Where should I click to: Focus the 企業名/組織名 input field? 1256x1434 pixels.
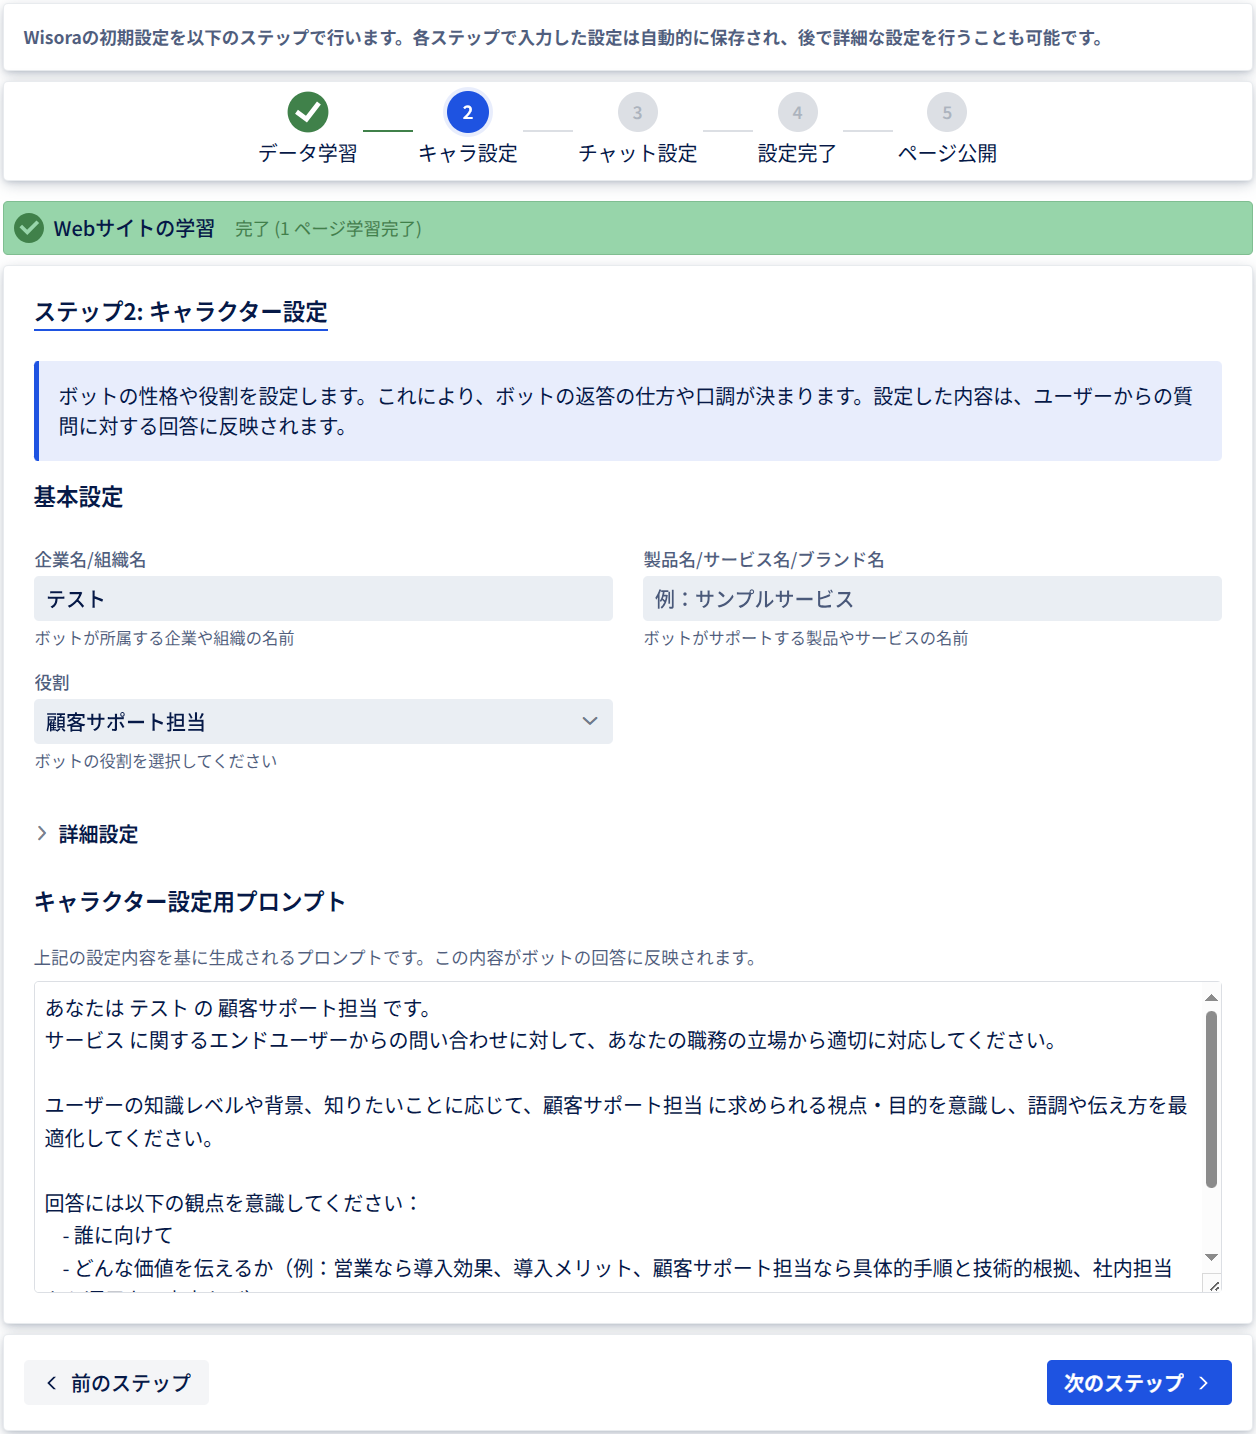(323, 598)
